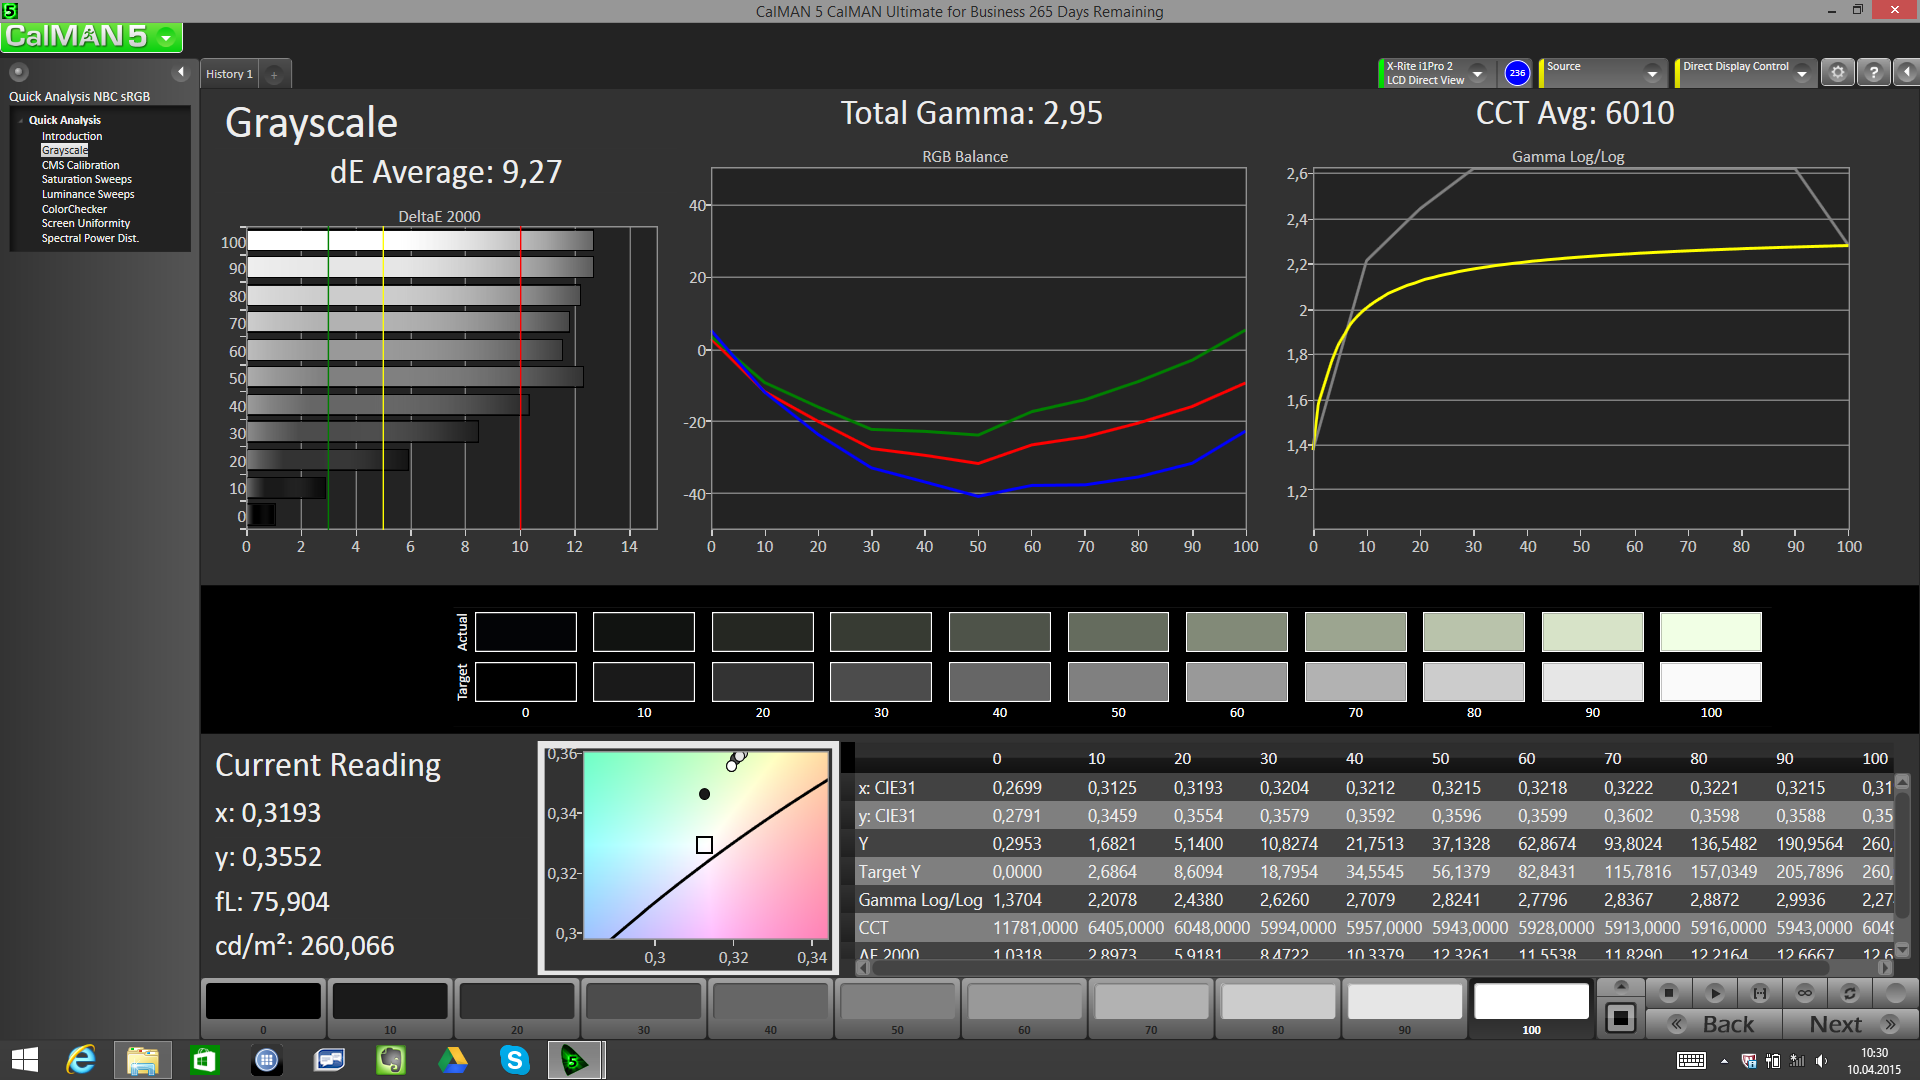Toggle continuous read infinity icon
The width and height of the screenshot is (1920, 1080).
[x=1805, y=993]
